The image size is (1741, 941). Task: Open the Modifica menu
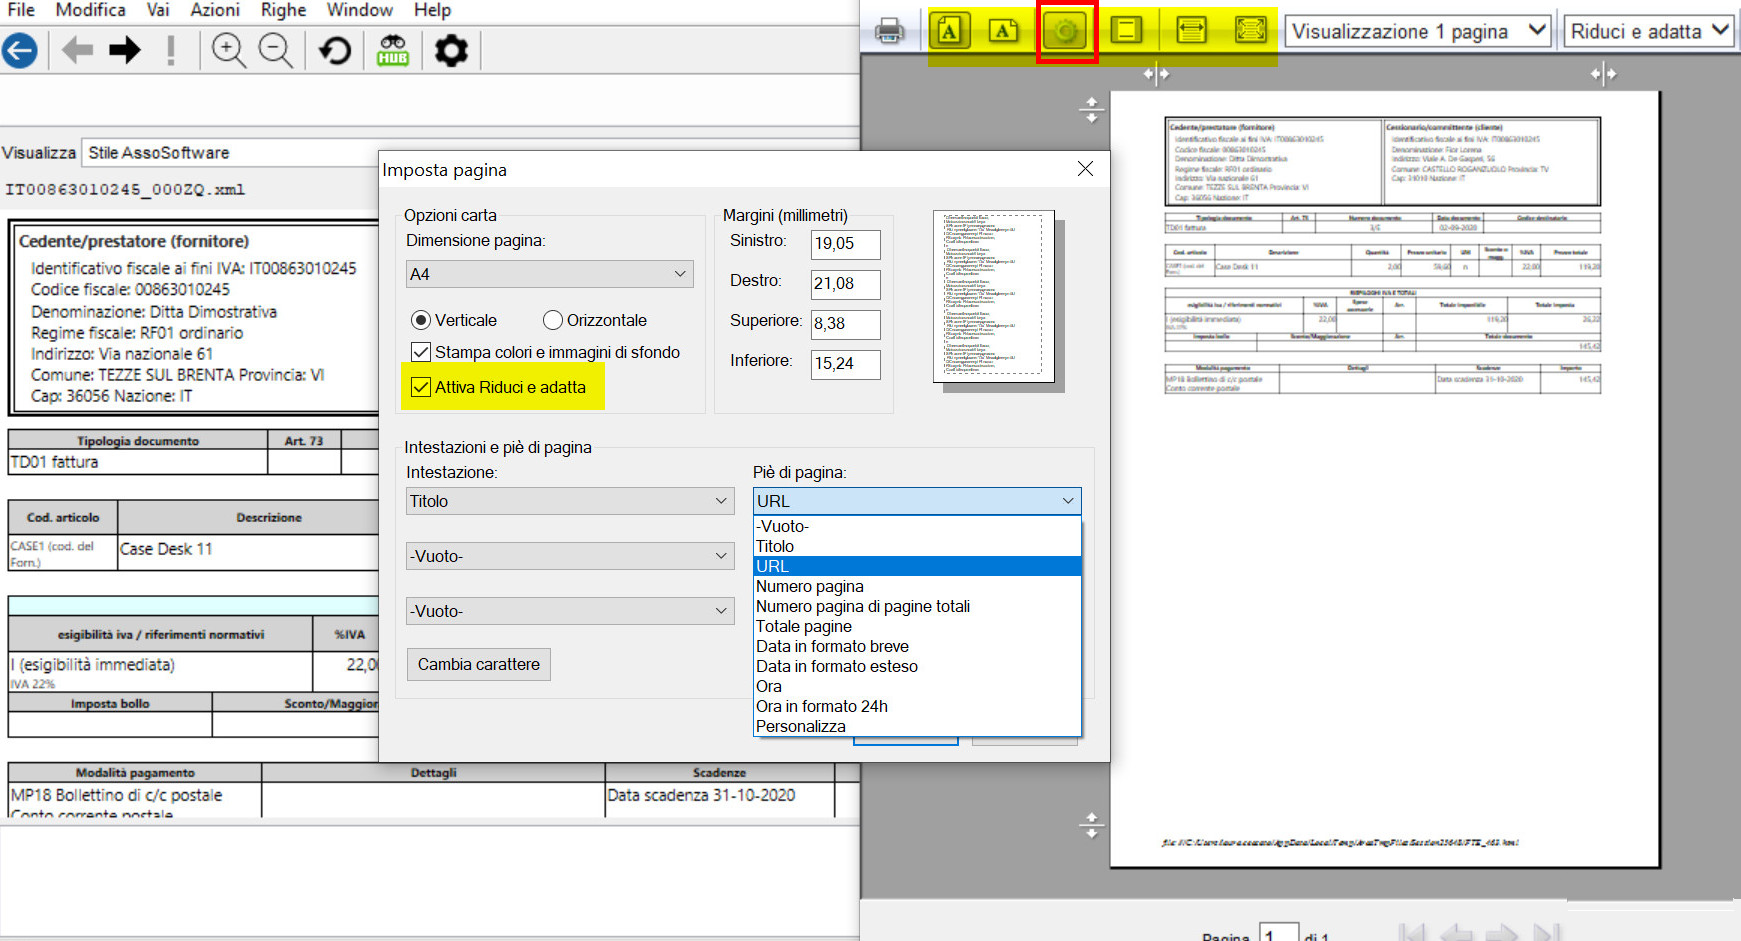(91, 10)
